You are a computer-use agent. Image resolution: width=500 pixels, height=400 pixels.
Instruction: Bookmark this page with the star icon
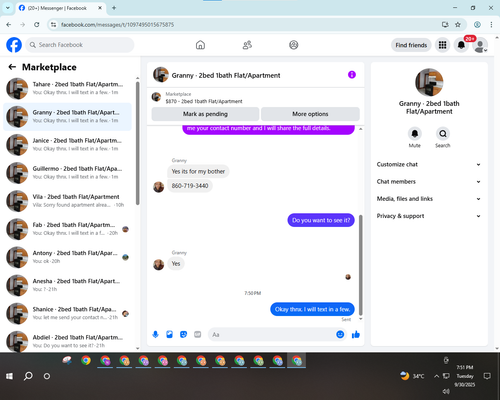458,25
